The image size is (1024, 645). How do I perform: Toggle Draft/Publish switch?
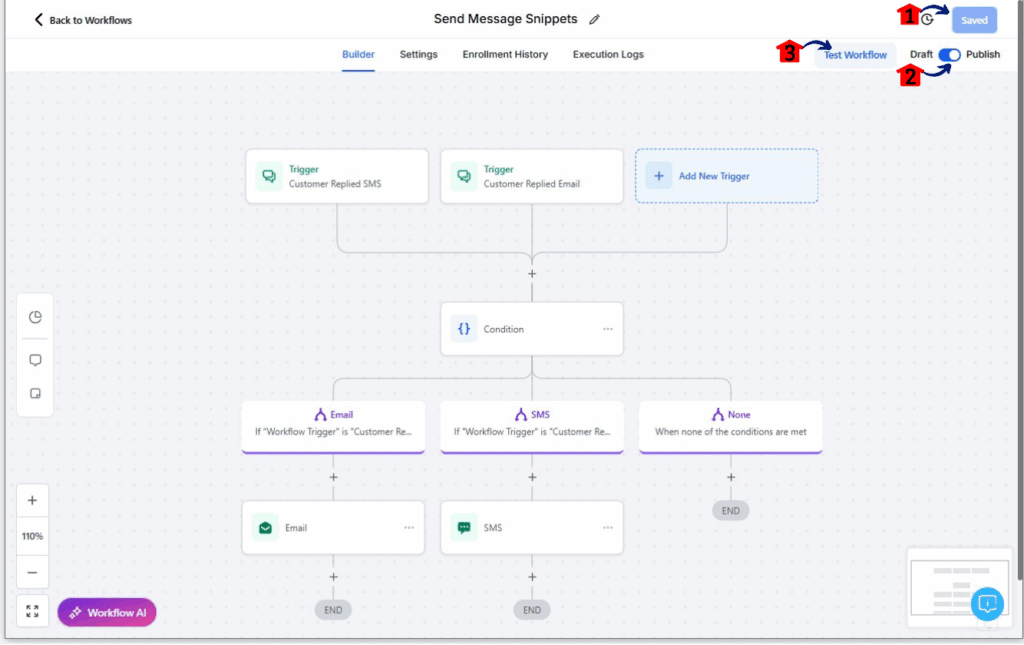(x=950, y=55)
